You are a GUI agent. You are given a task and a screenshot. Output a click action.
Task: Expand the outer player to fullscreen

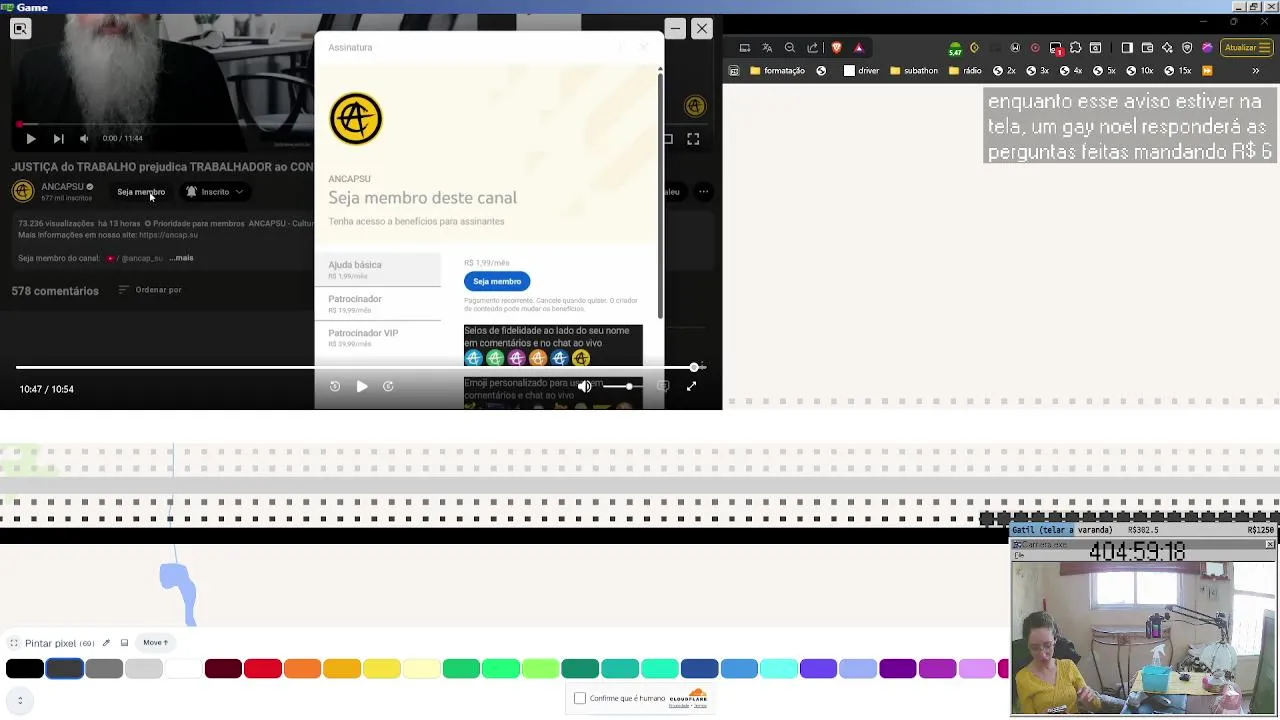point(691,386)
